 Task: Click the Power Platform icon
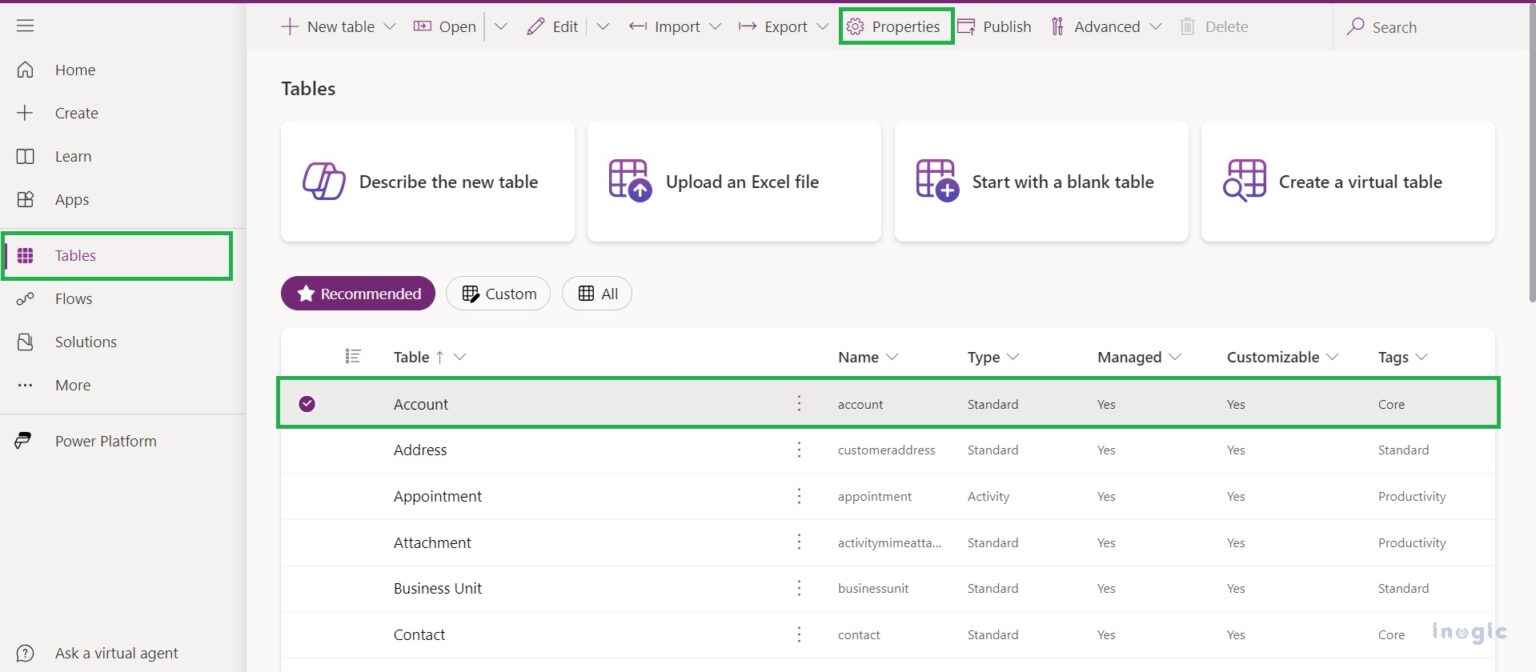[x=24, y=441]
